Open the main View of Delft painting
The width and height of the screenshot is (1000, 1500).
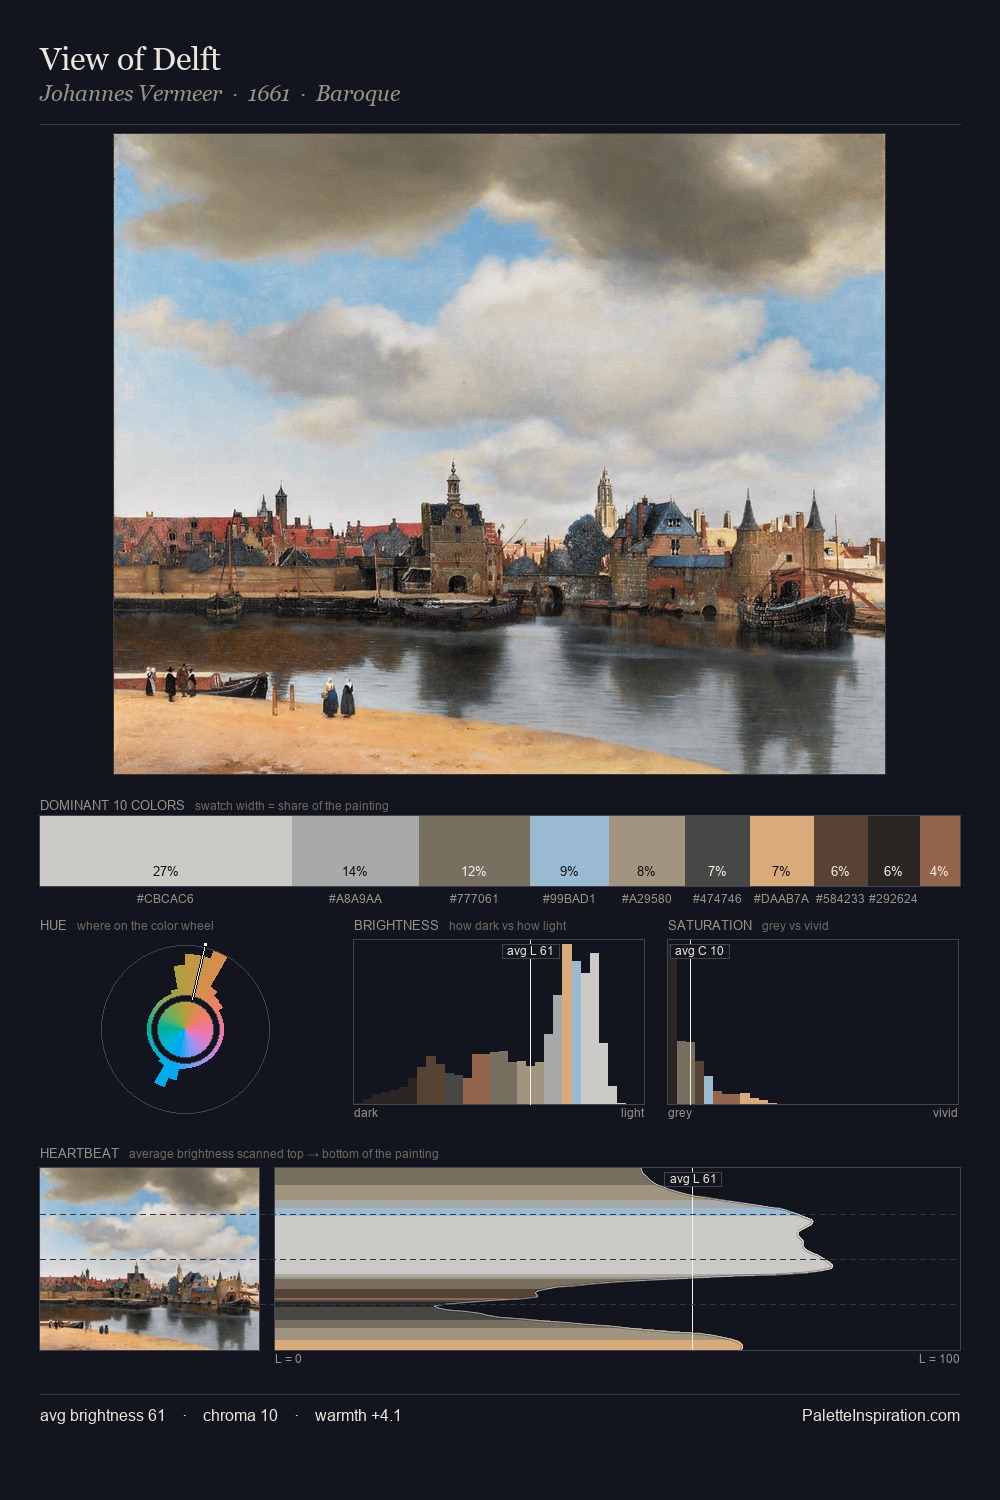pyautogui.click(x=499, y=454)
